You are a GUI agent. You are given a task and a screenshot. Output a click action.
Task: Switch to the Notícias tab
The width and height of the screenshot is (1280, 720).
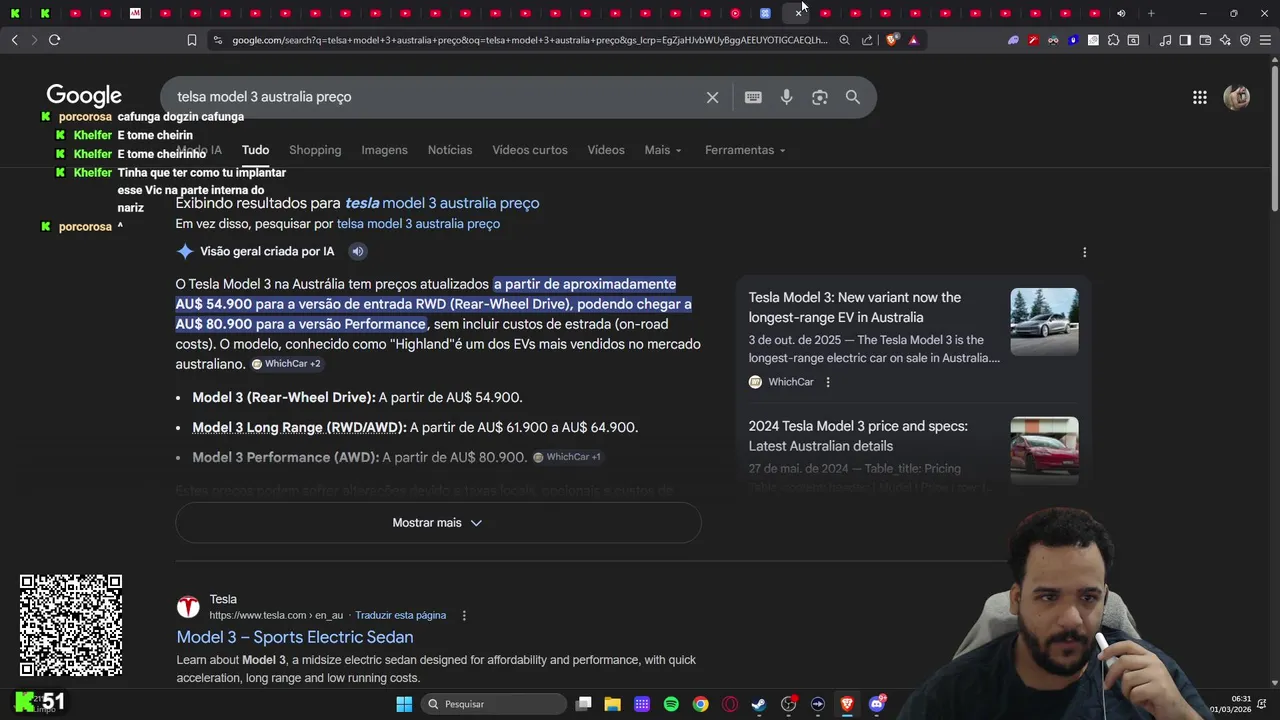(x=450, y=150)
